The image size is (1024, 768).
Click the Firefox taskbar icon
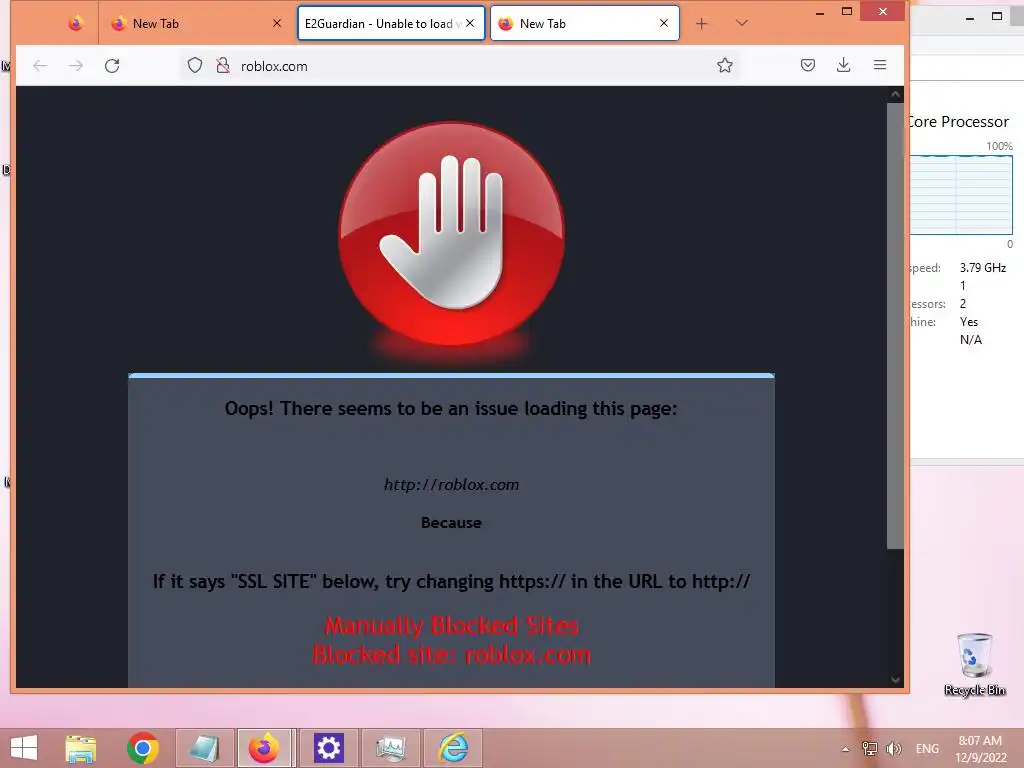point(264,748)
